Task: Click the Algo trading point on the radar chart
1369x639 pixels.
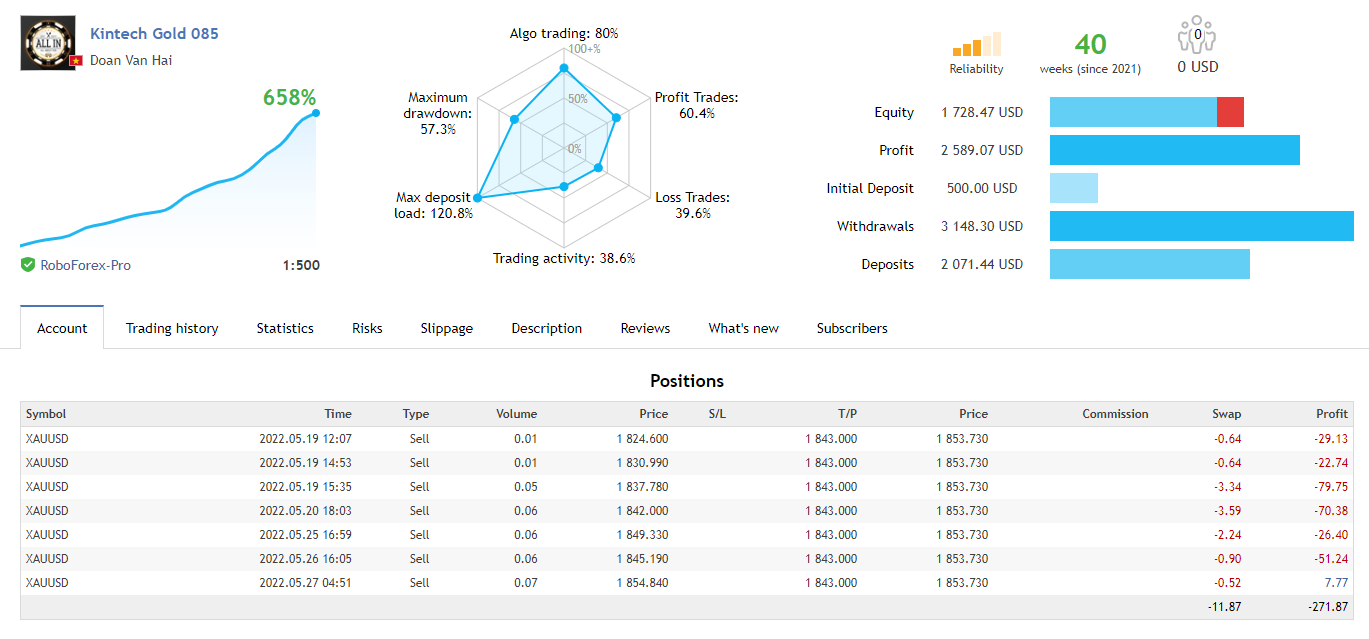Action: click(564, 69)
